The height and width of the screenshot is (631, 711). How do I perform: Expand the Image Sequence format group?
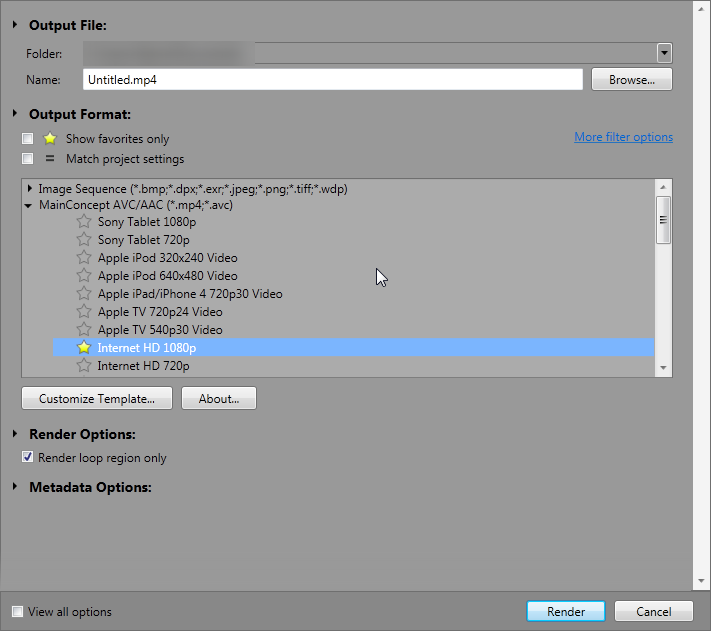(x=29, y=188)
